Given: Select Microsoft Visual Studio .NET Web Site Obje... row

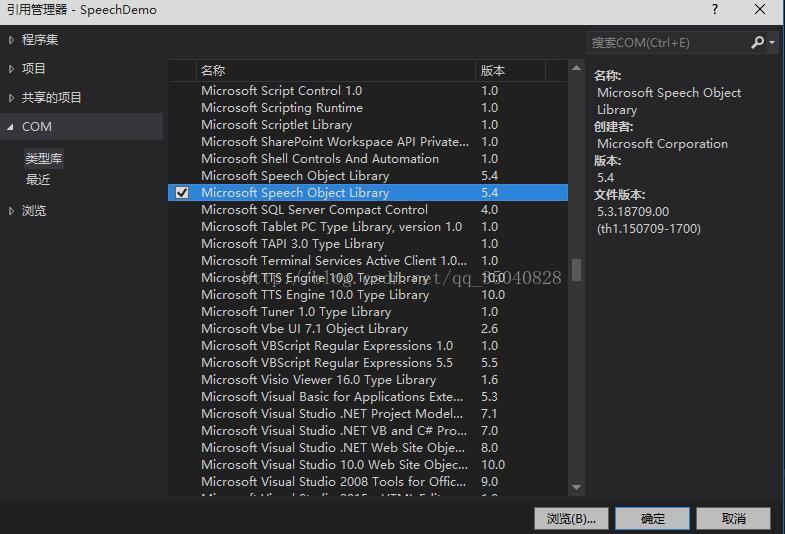Looking at the screenshot, I should point(368,448).
